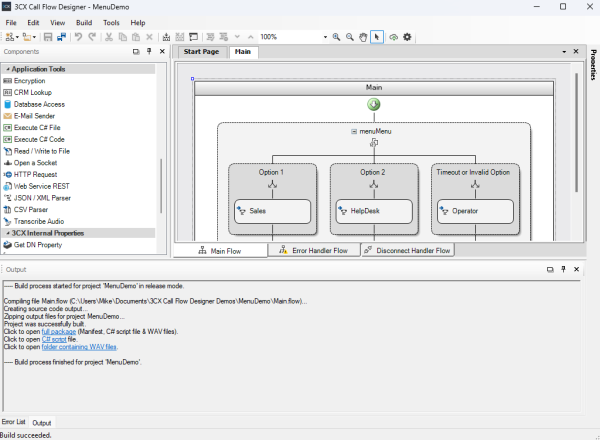This screenshot has height=440, width=600.
Task: Click the Build all toolbar icon
Action: coord(180,37)
